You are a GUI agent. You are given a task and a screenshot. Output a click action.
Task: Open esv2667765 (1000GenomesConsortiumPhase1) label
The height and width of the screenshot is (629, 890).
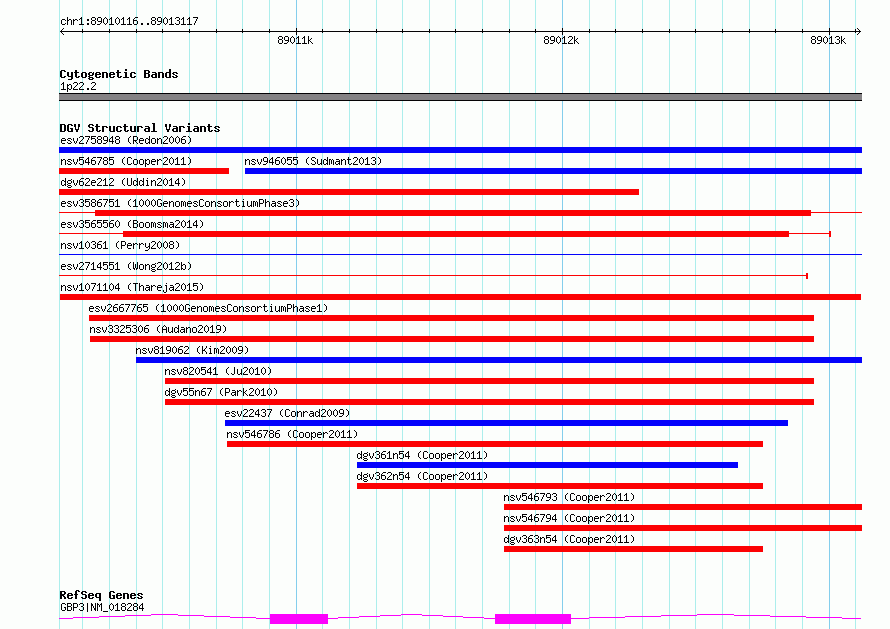(208, 308)
